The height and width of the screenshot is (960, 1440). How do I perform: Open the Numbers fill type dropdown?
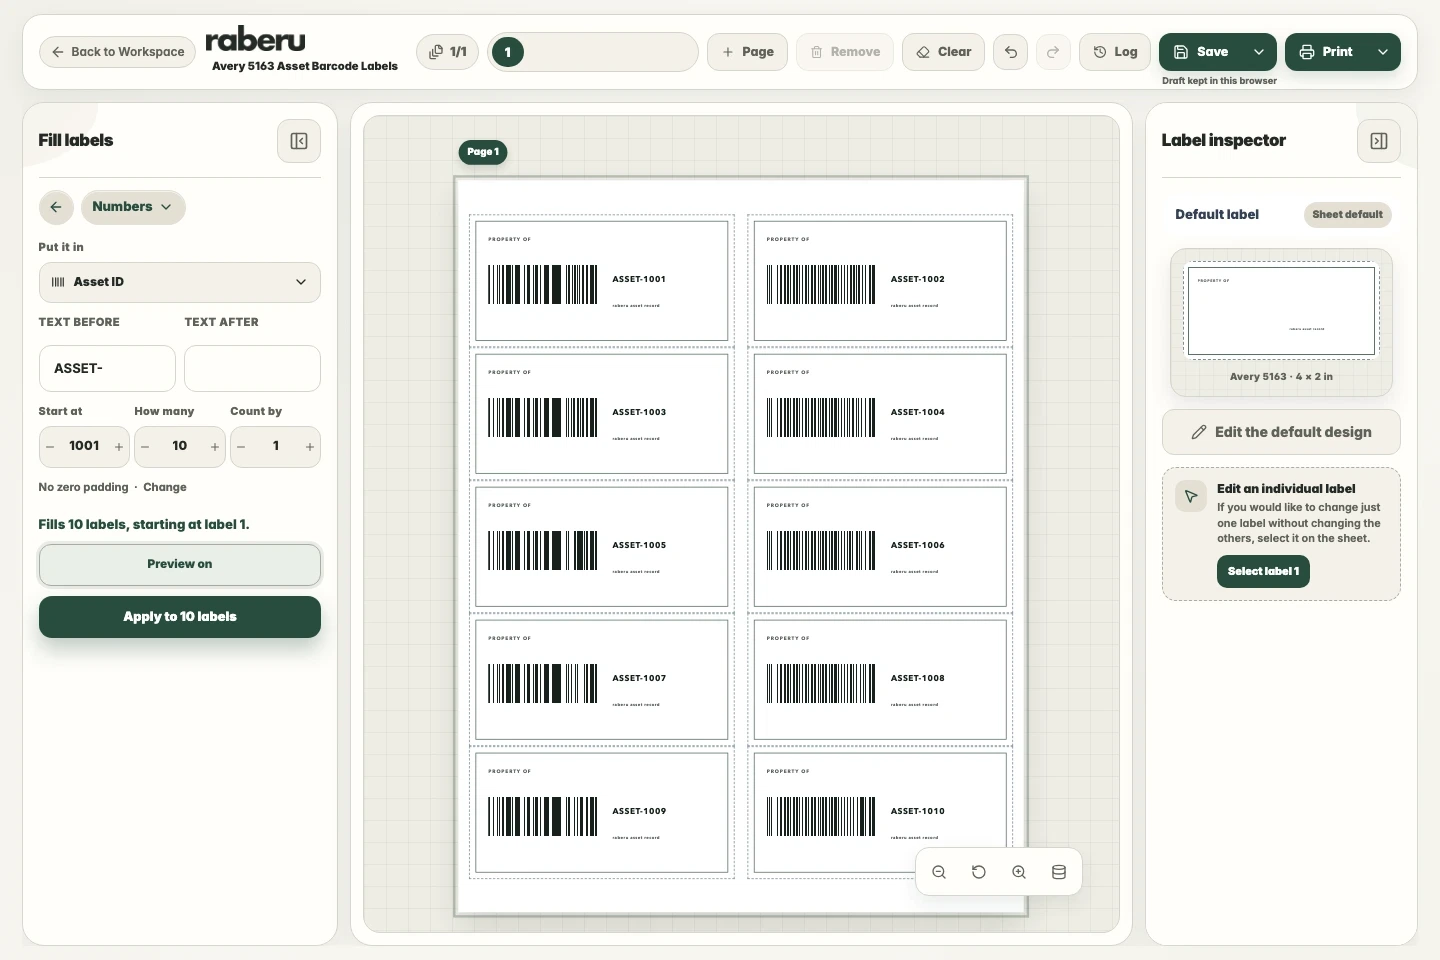[x=133, y=207]
